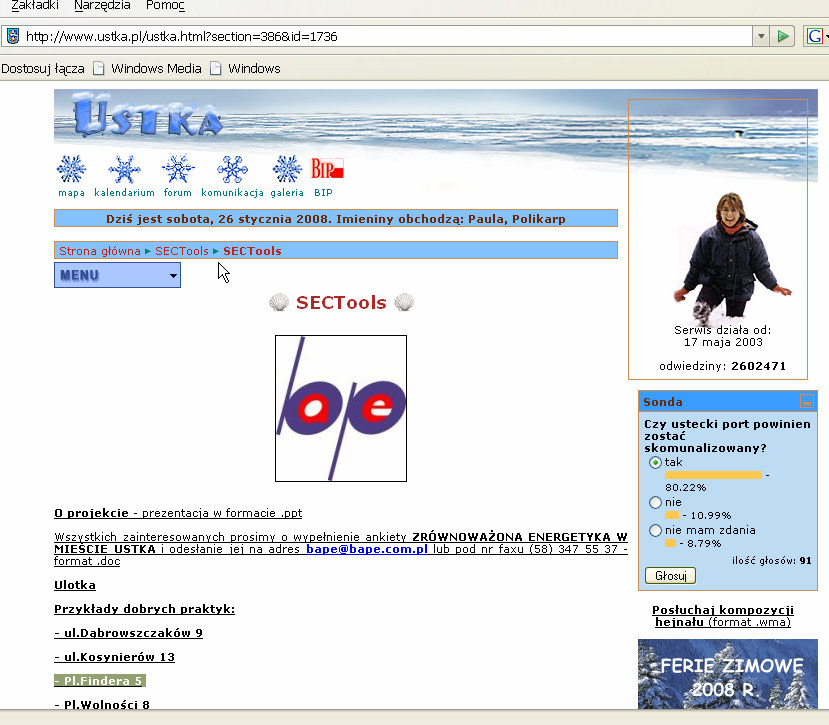The width and height of the screenshot is (829, 725).
Task: Open the red BIP logo icon
Action: (x=327, y=169)
